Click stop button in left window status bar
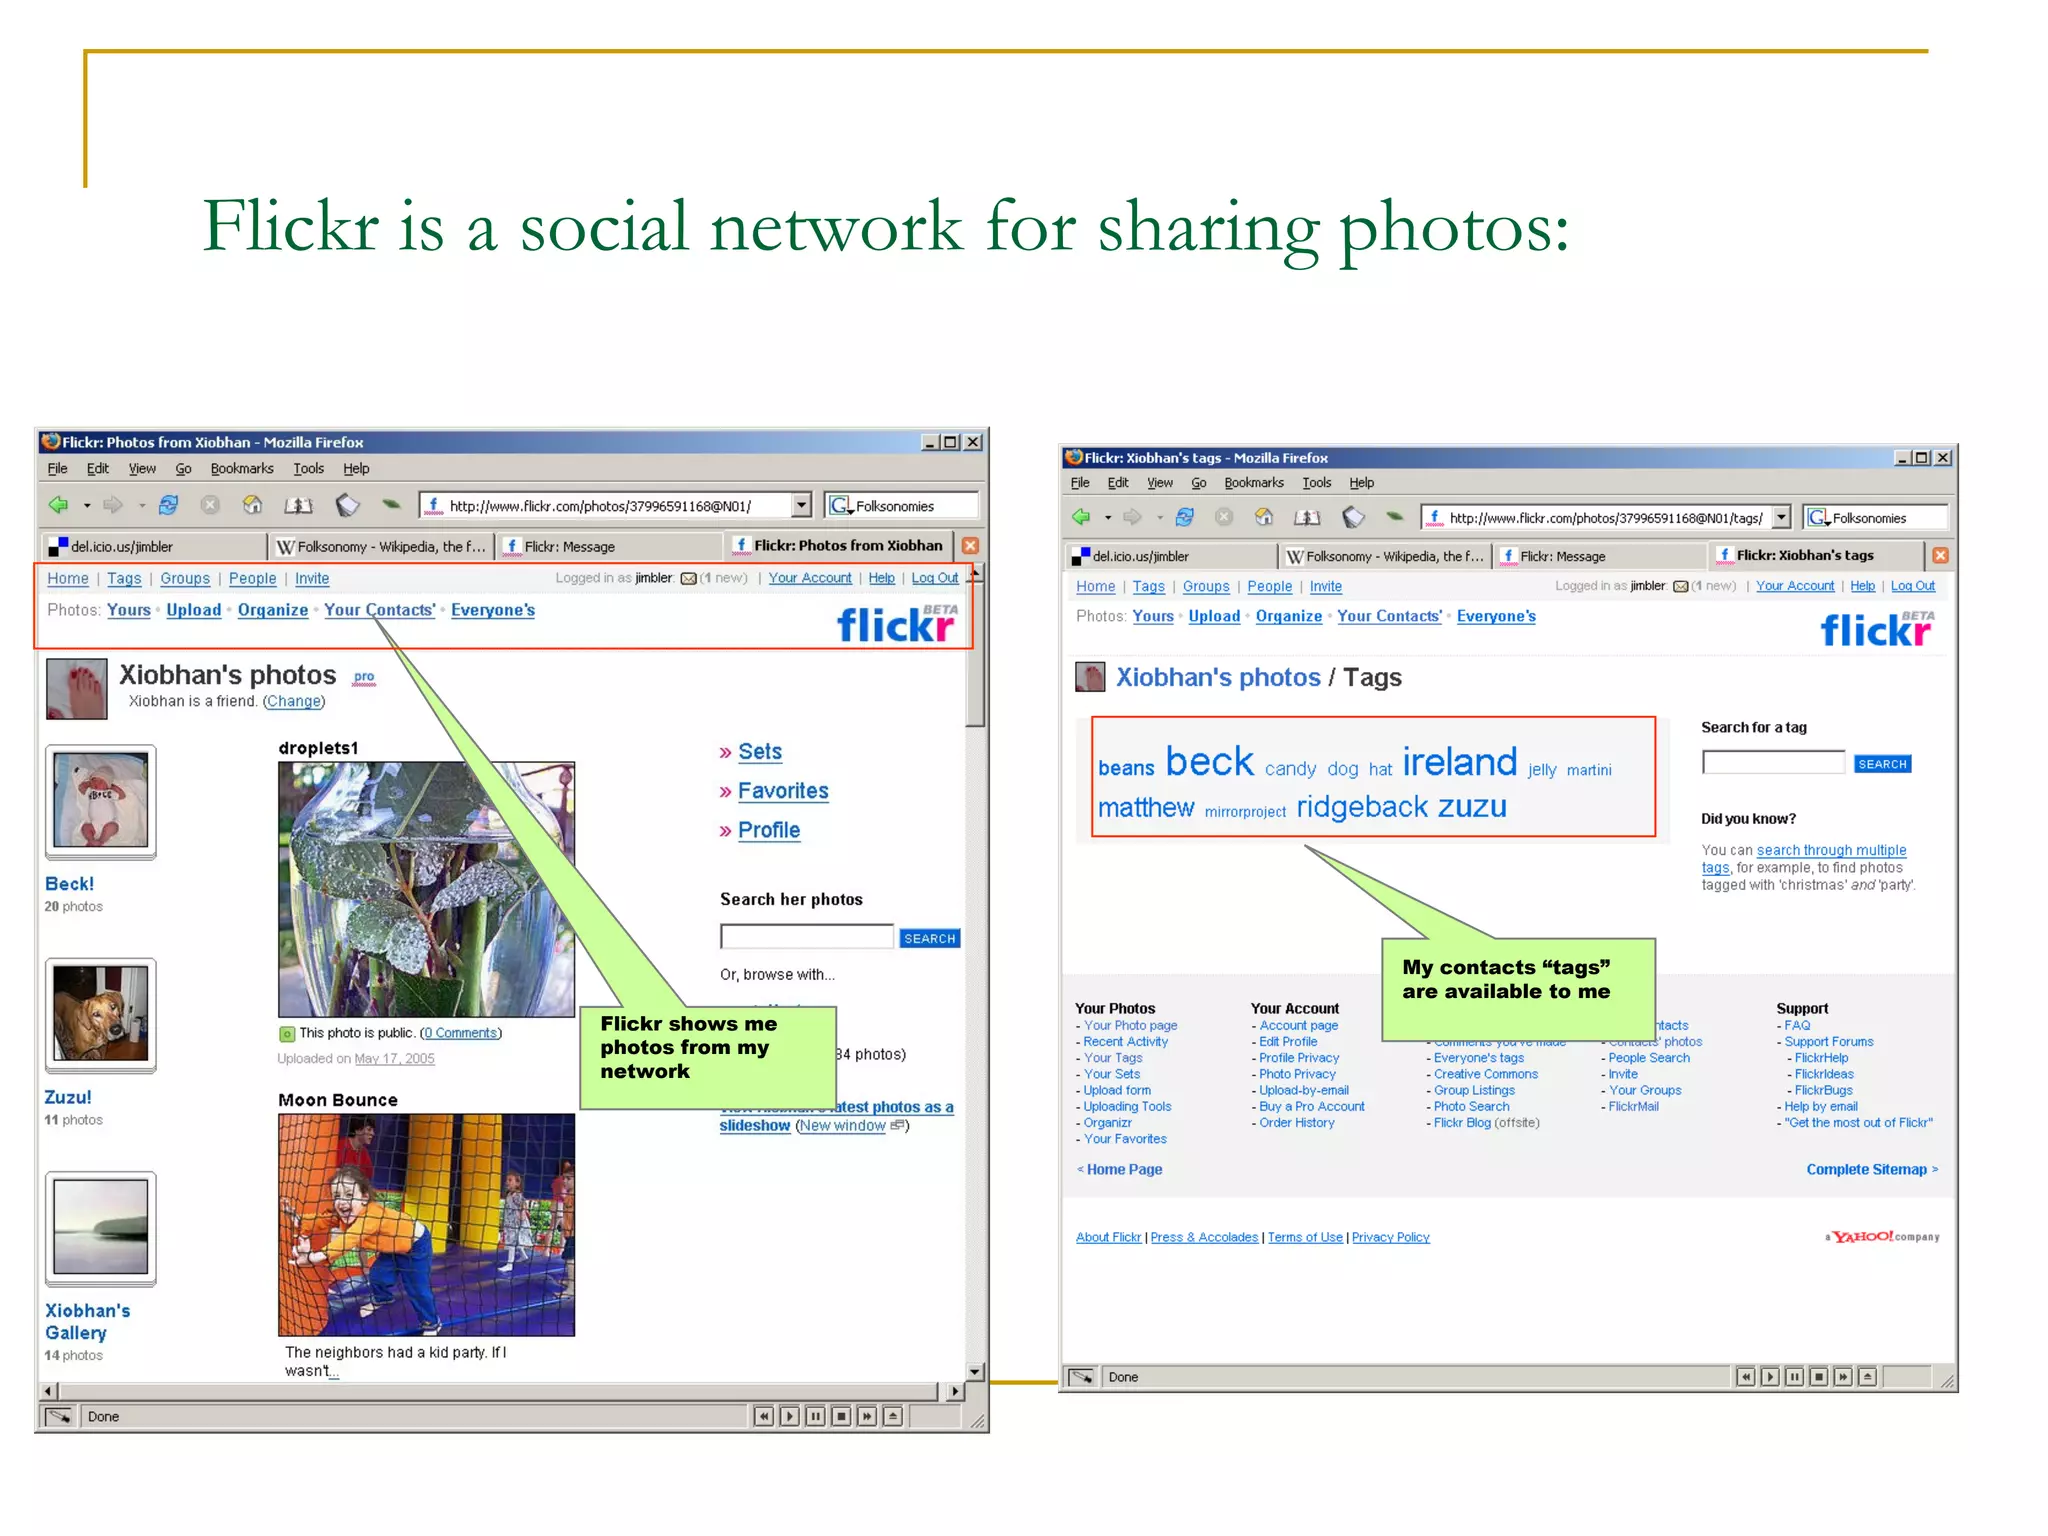Screen dimensions: 2048x1536 (x=841, y=1416)
